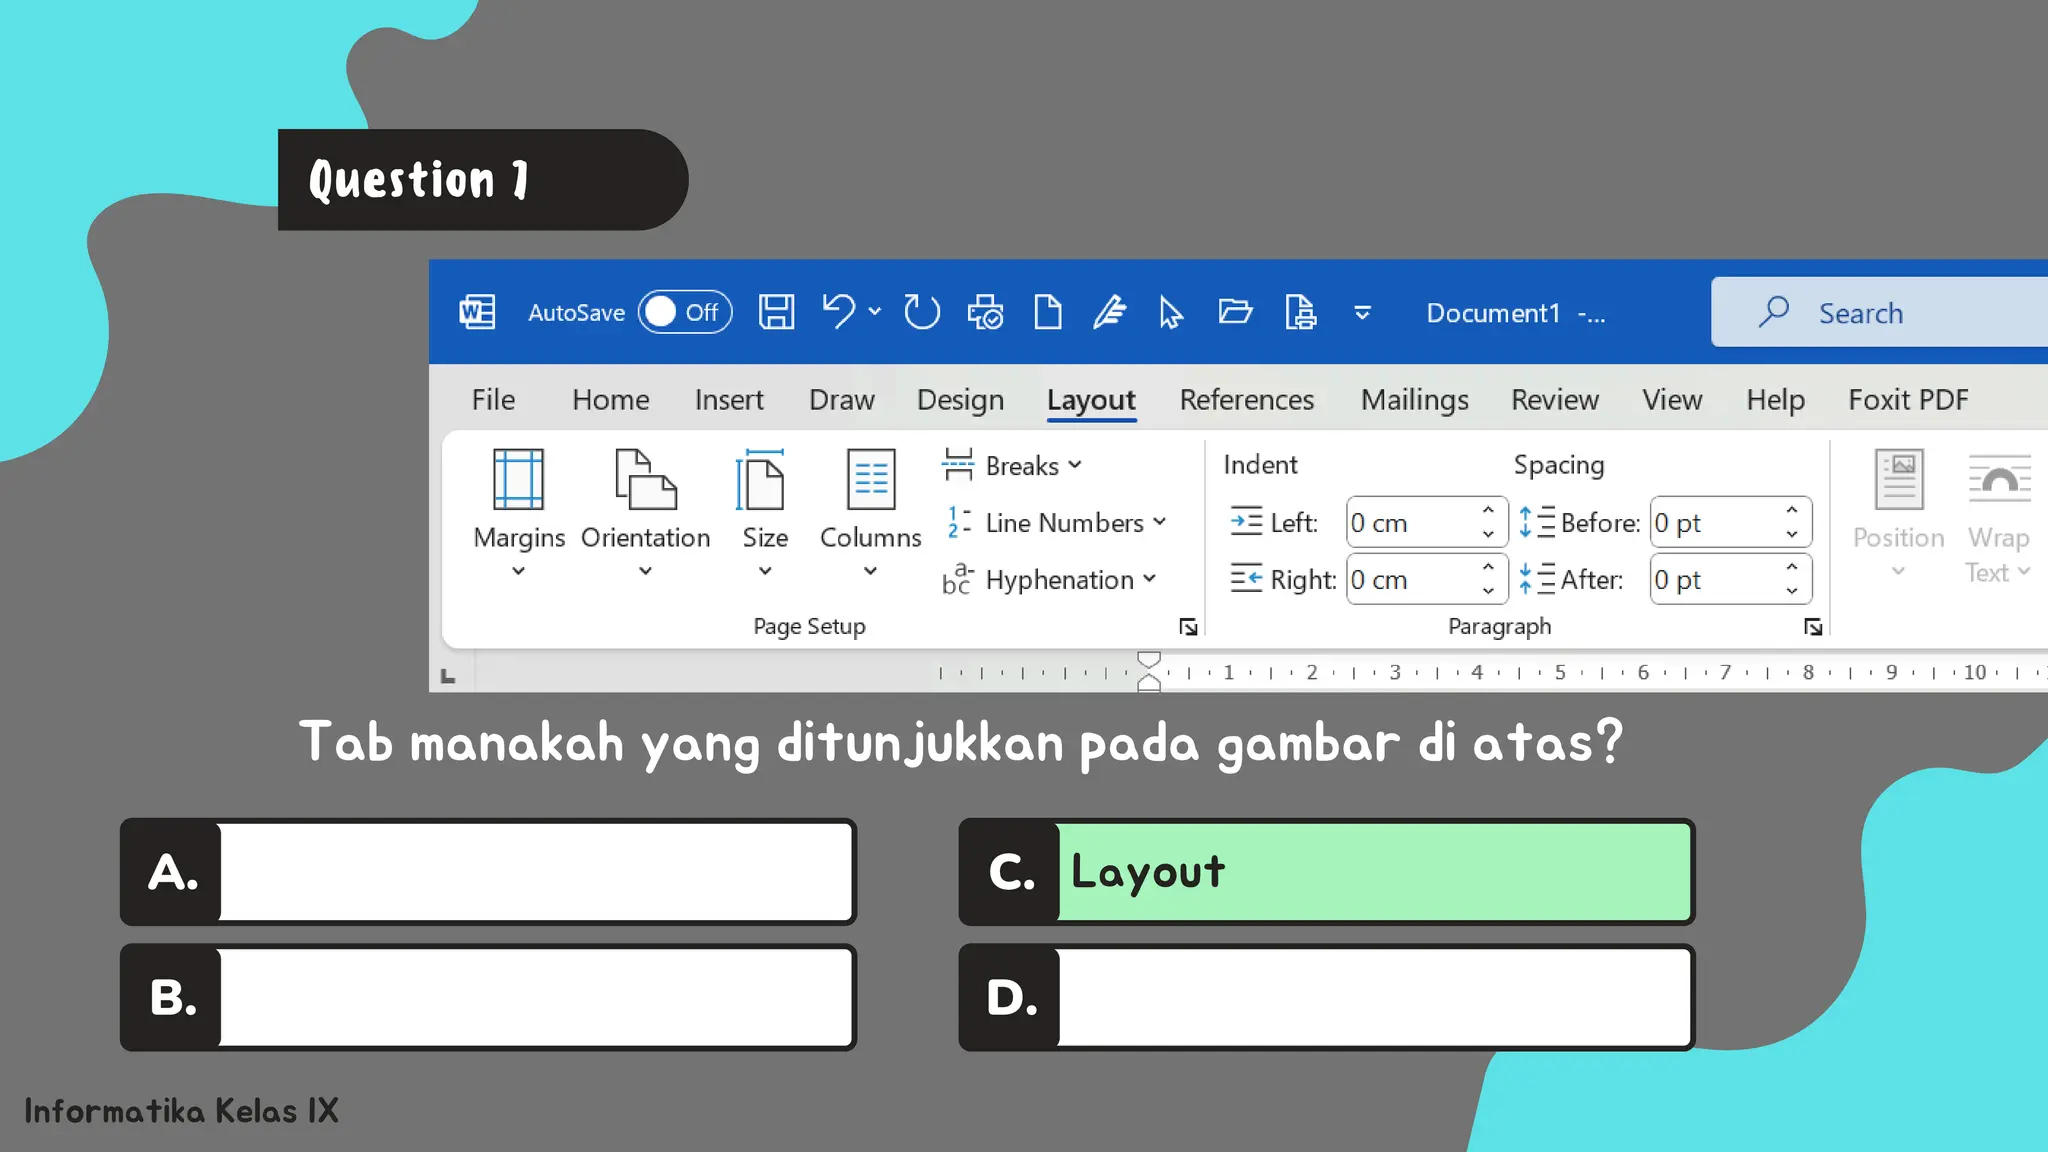Open the Paragraph dialog launcher
Viewport: 2048px width, 1152px height.
point(1813,627)
